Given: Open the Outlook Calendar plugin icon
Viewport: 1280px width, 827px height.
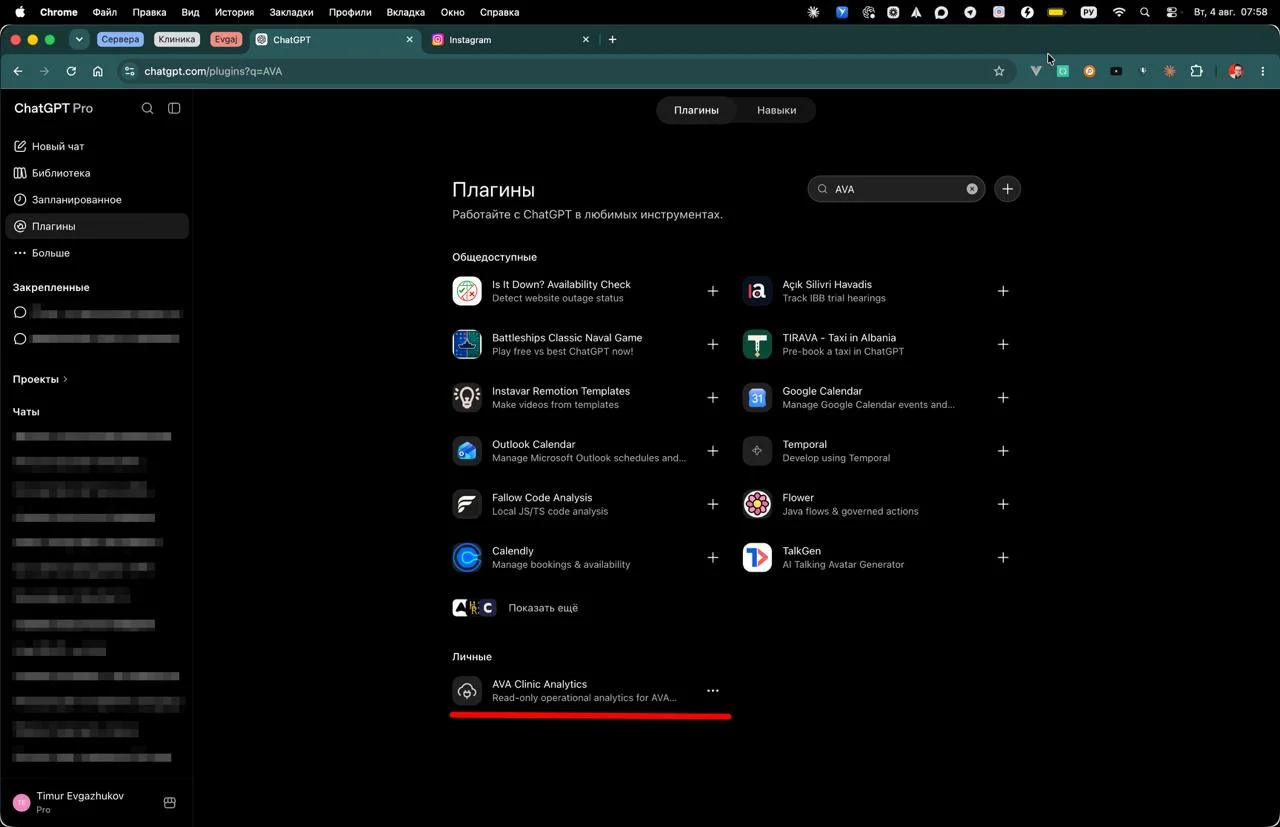Looking at the screenshot, I should point(467,451).
